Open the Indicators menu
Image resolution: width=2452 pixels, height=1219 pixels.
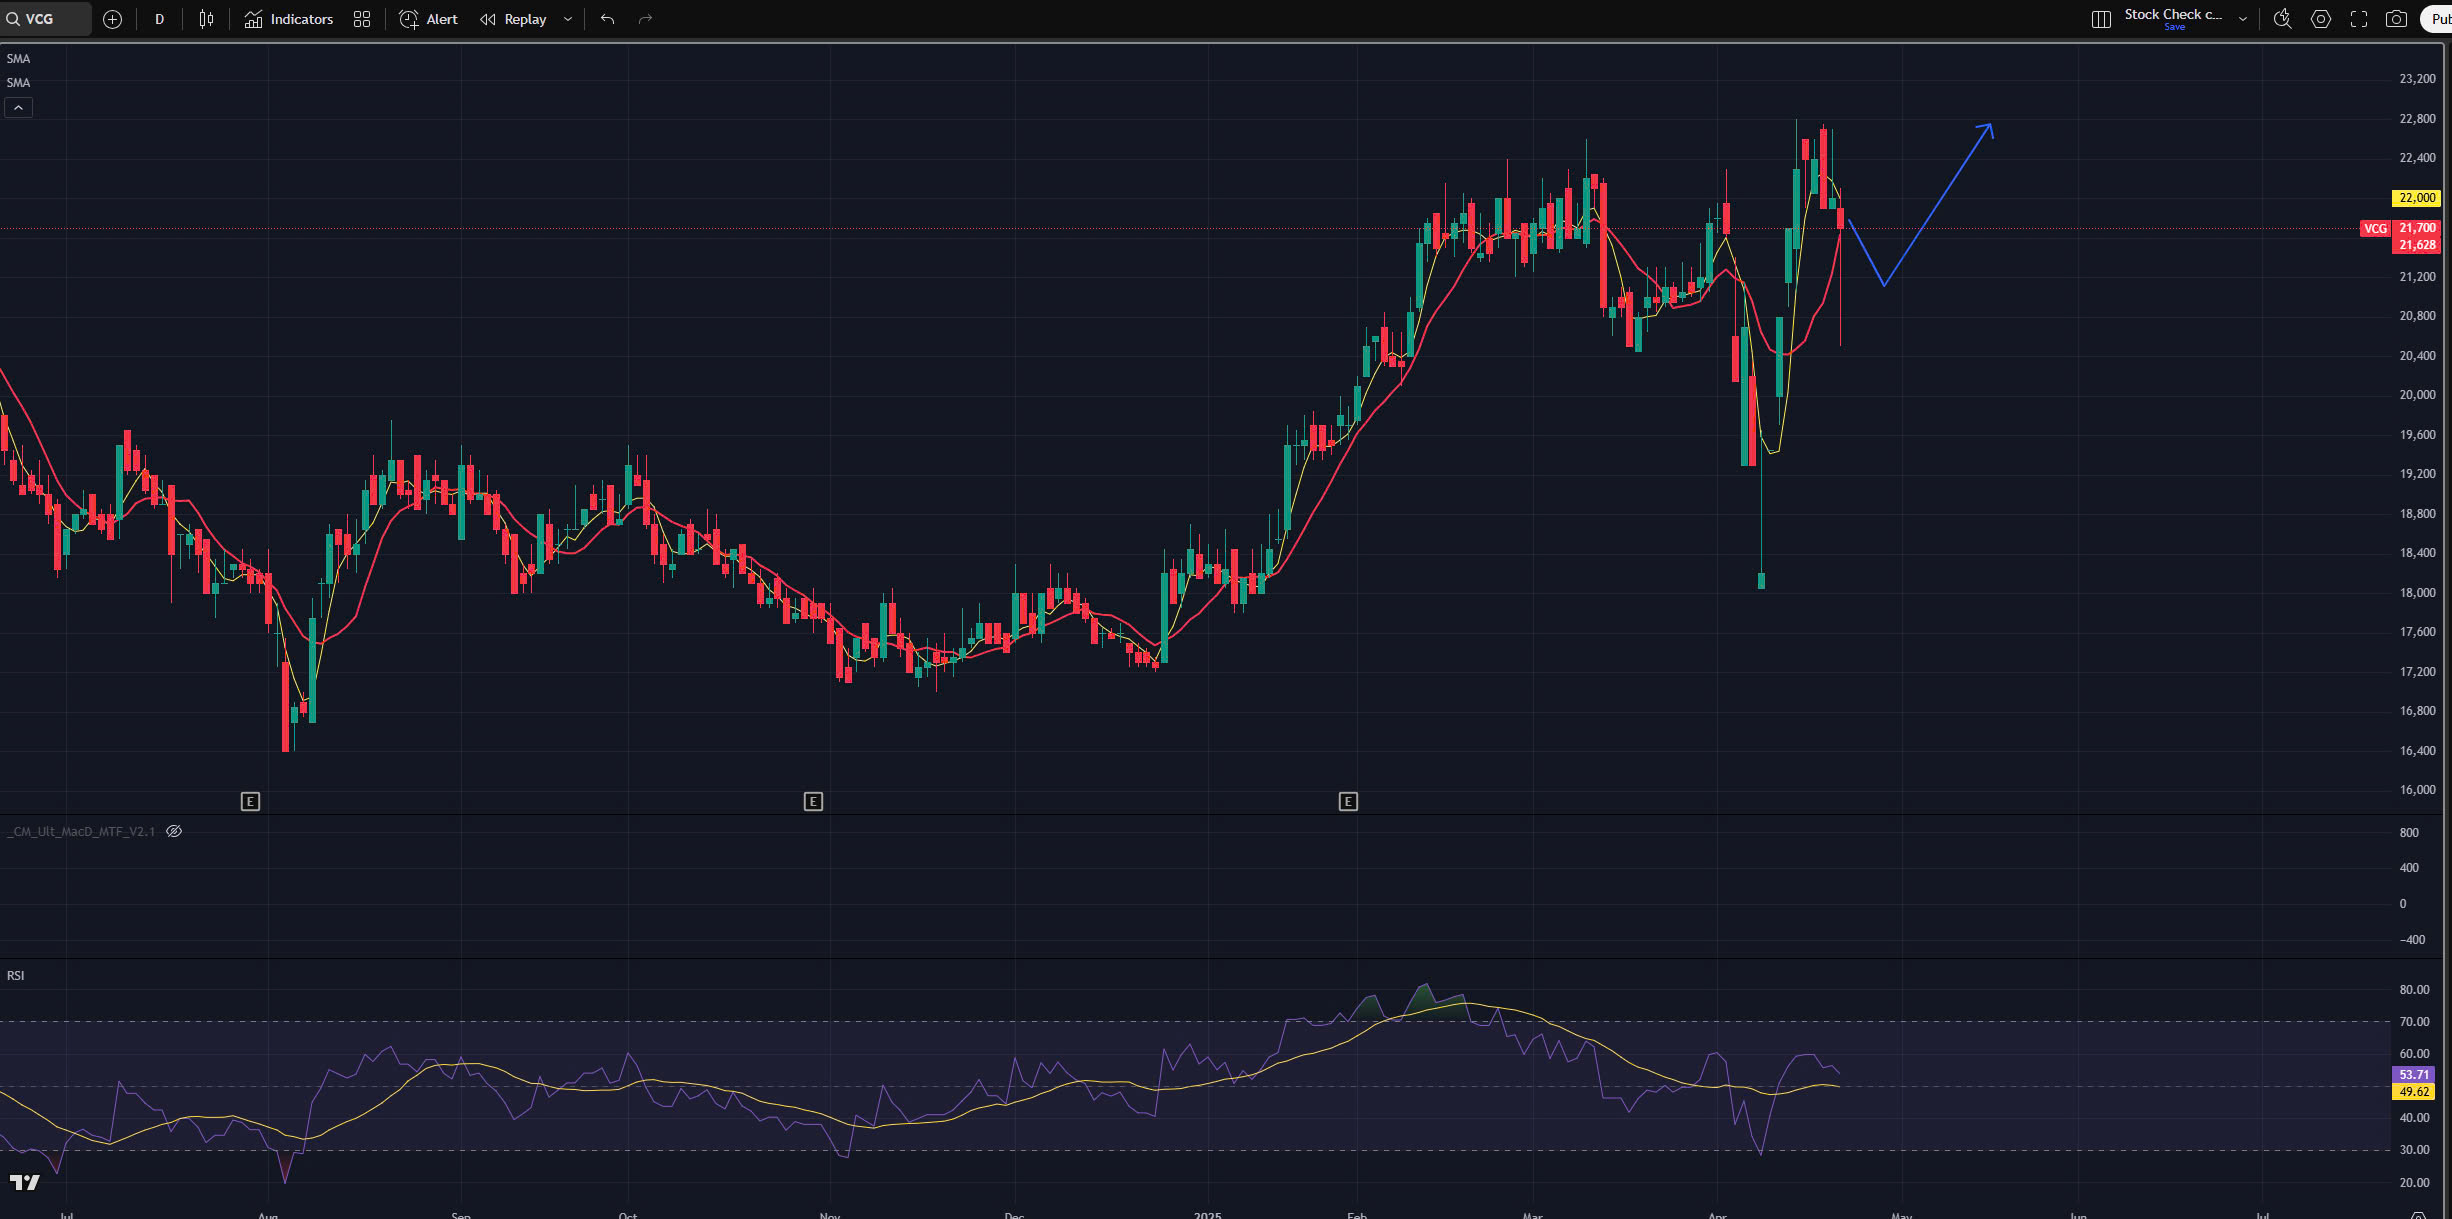click(288, 19)
